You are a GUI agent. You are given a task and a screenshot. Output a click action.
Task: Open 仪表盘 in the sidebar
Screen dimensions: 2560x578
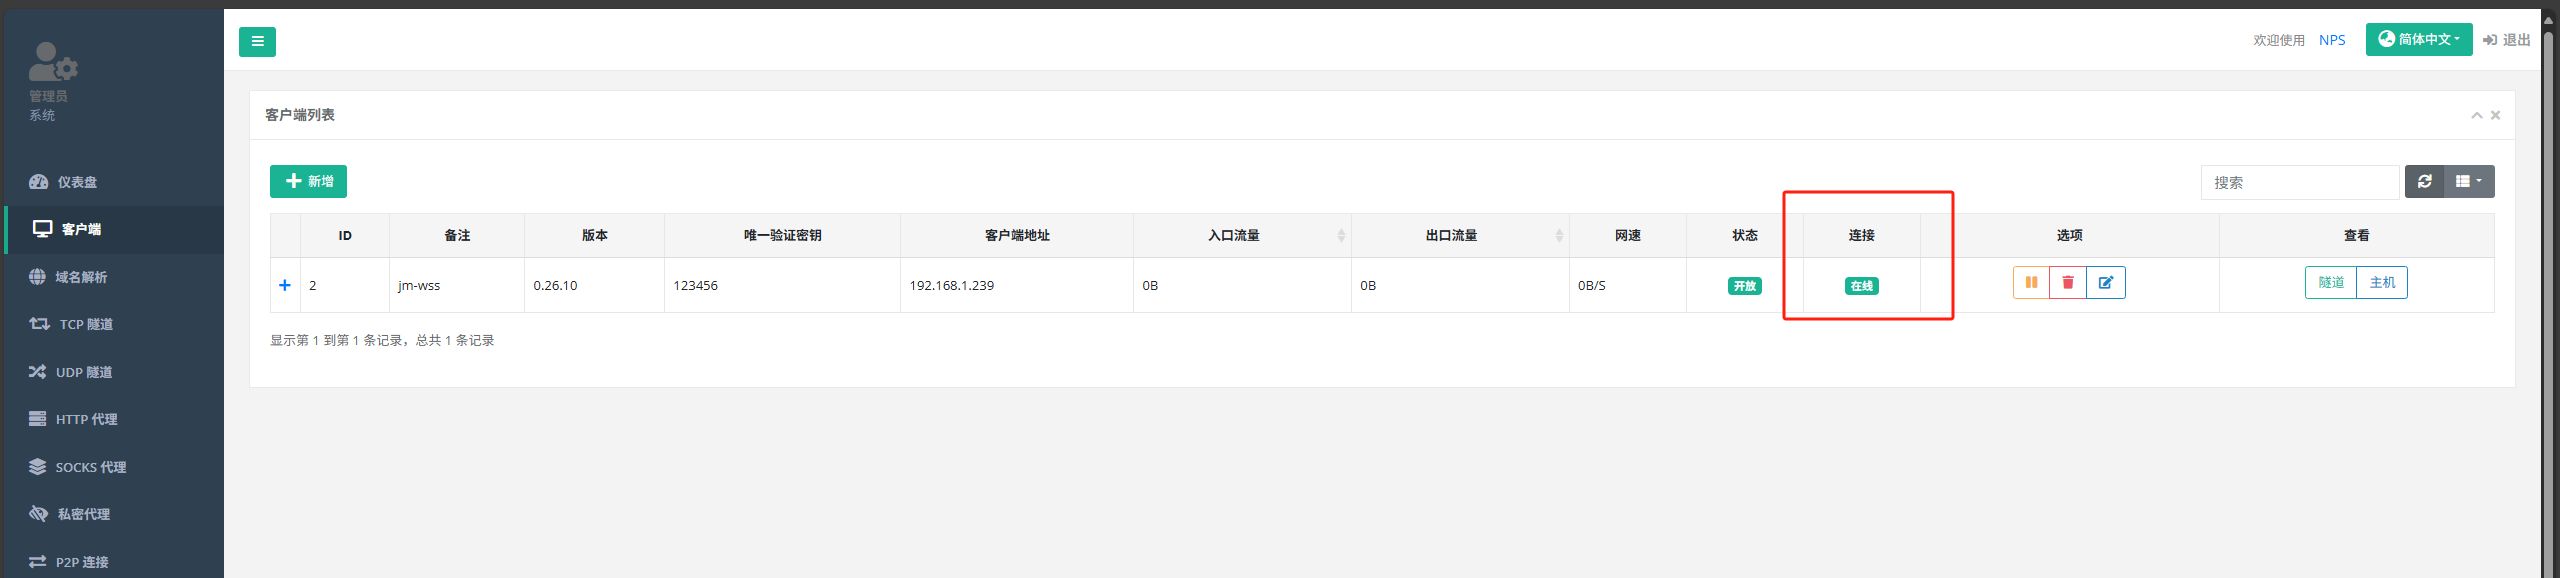pyautogui.click(x=77, y=182)
